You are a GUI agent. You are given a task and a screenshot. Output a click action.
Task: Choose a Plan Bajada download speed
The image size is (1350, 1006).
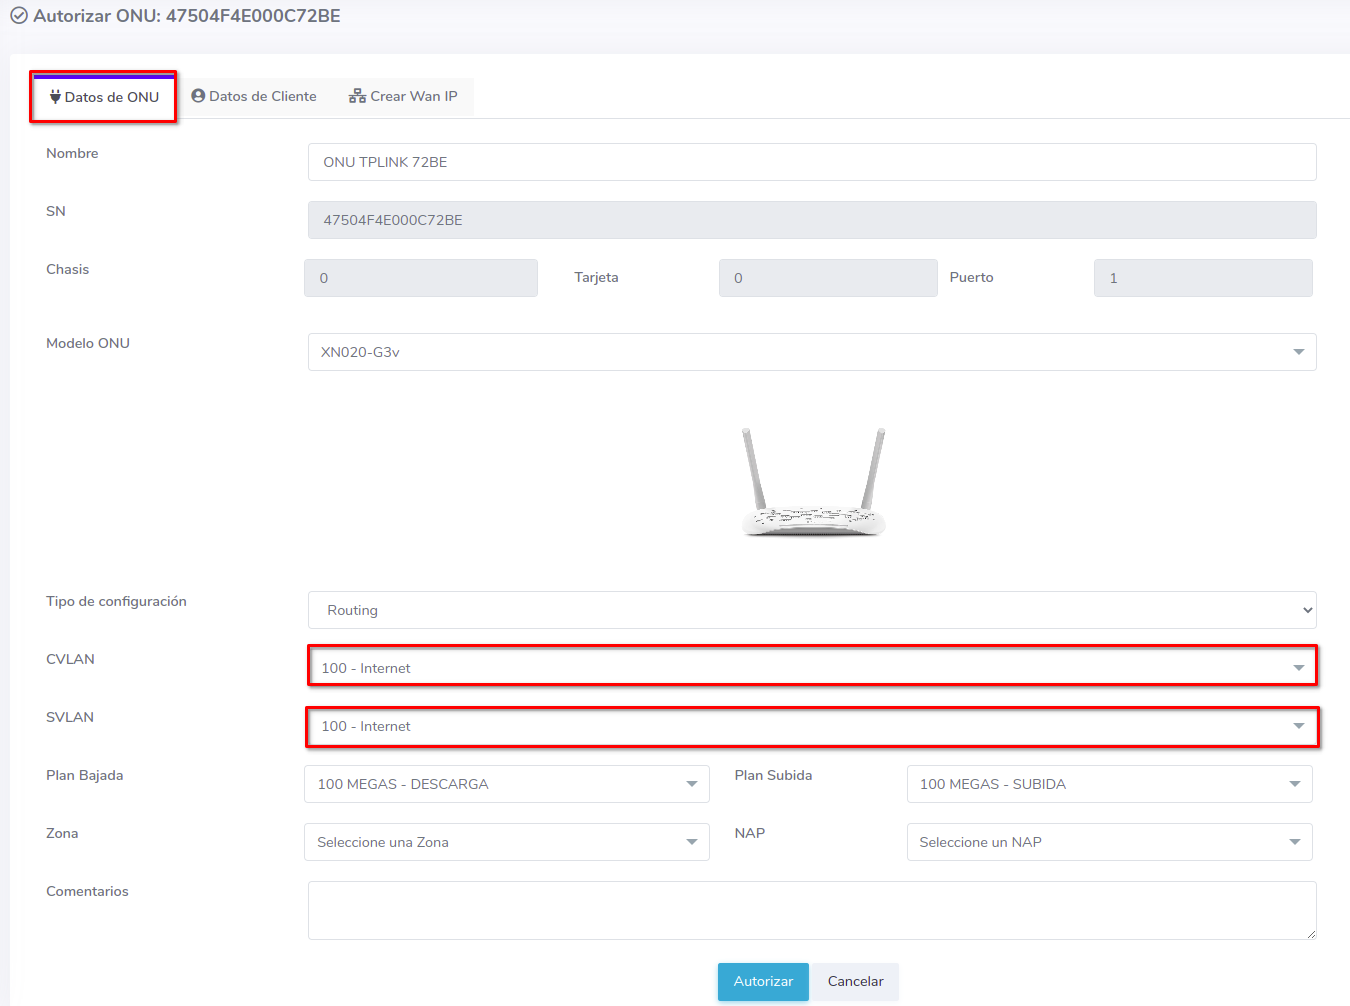point(506,784)
